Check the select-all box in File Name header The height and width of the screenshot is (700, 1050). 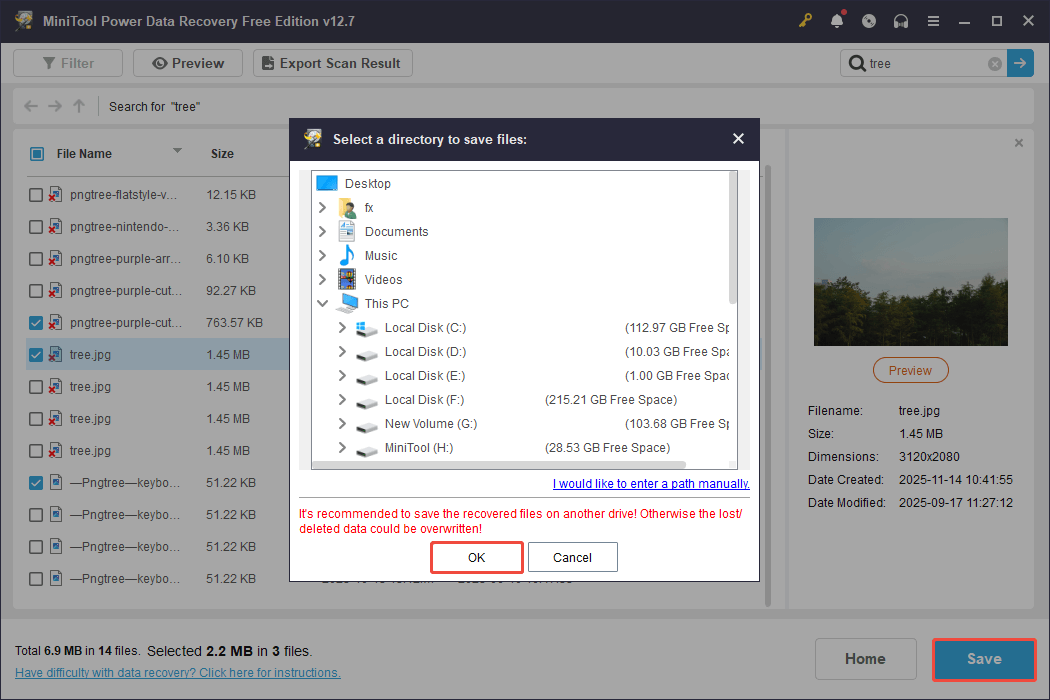pyautogui.click(x=37, y=153)
